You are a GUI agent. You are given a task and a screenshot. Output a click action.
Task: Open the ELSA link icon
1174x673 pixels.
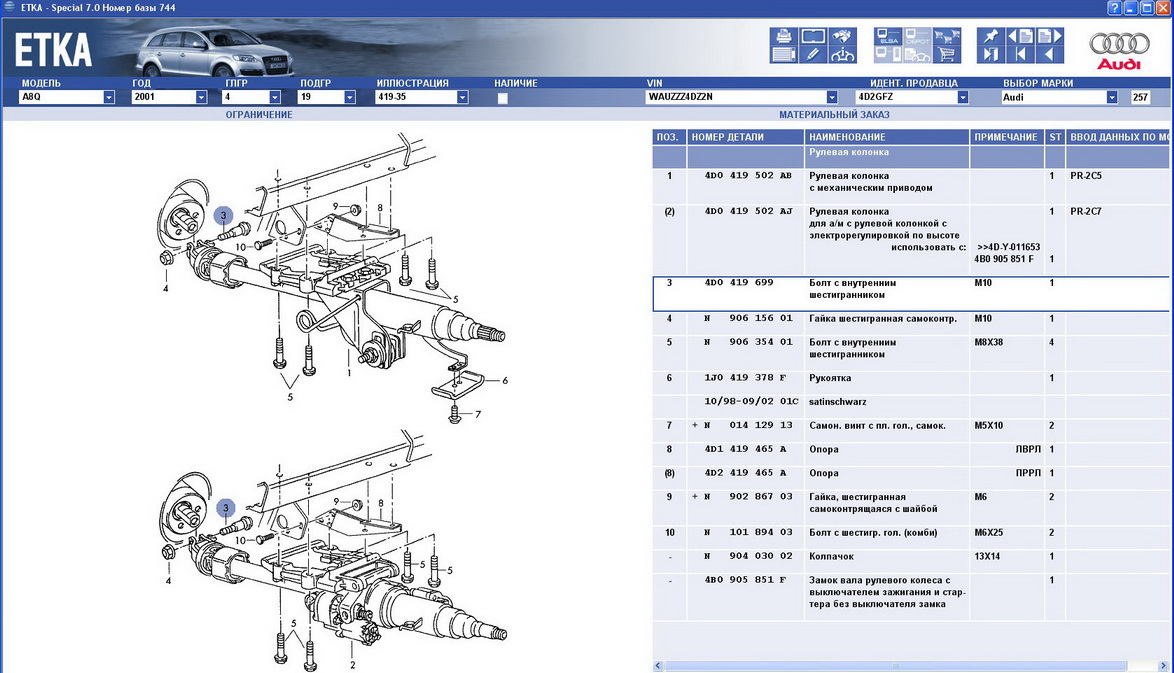[x=888, y=37]
